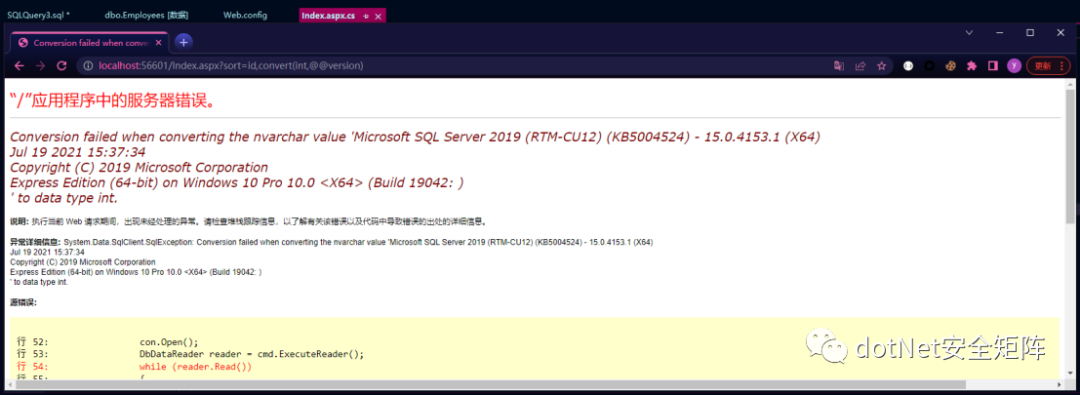The height and width of the screenshot is (395, 1080).
Task: Open the black circle extension icon
Action: [929, 66]
